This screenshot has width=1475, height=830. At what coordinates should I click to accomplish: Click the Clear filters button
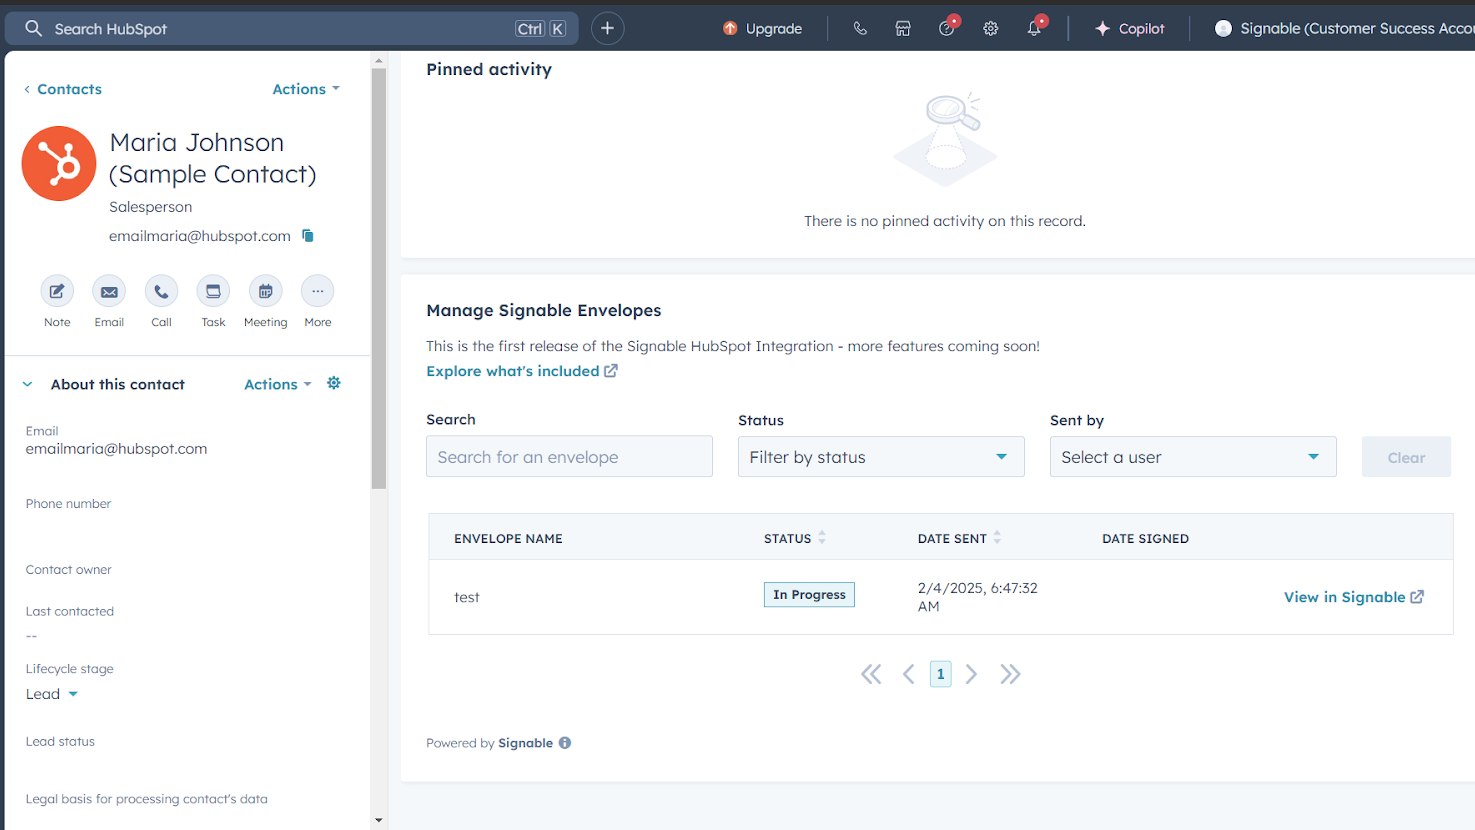[1406, 457]
